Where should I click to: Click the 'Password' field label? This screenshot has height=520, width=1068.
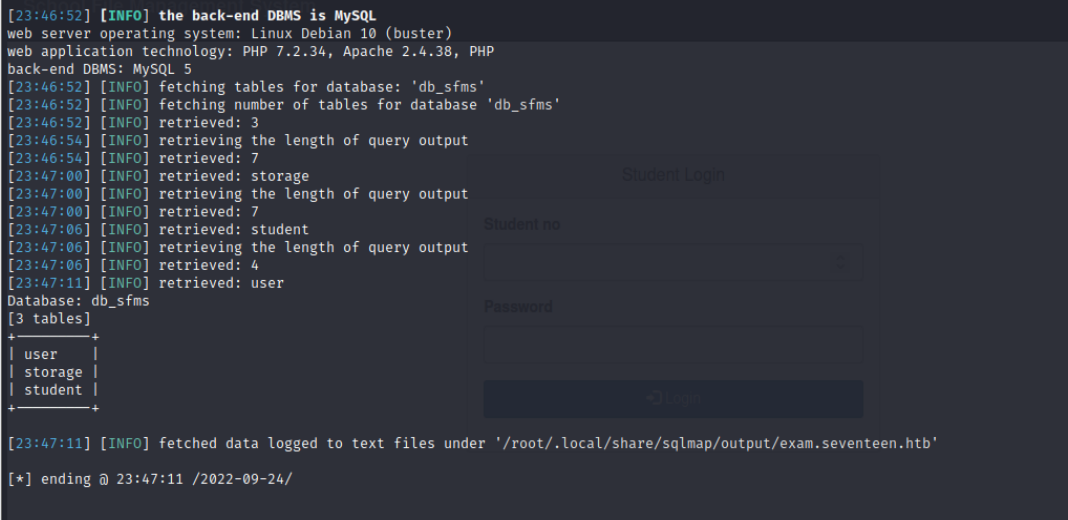pos(518,307)
